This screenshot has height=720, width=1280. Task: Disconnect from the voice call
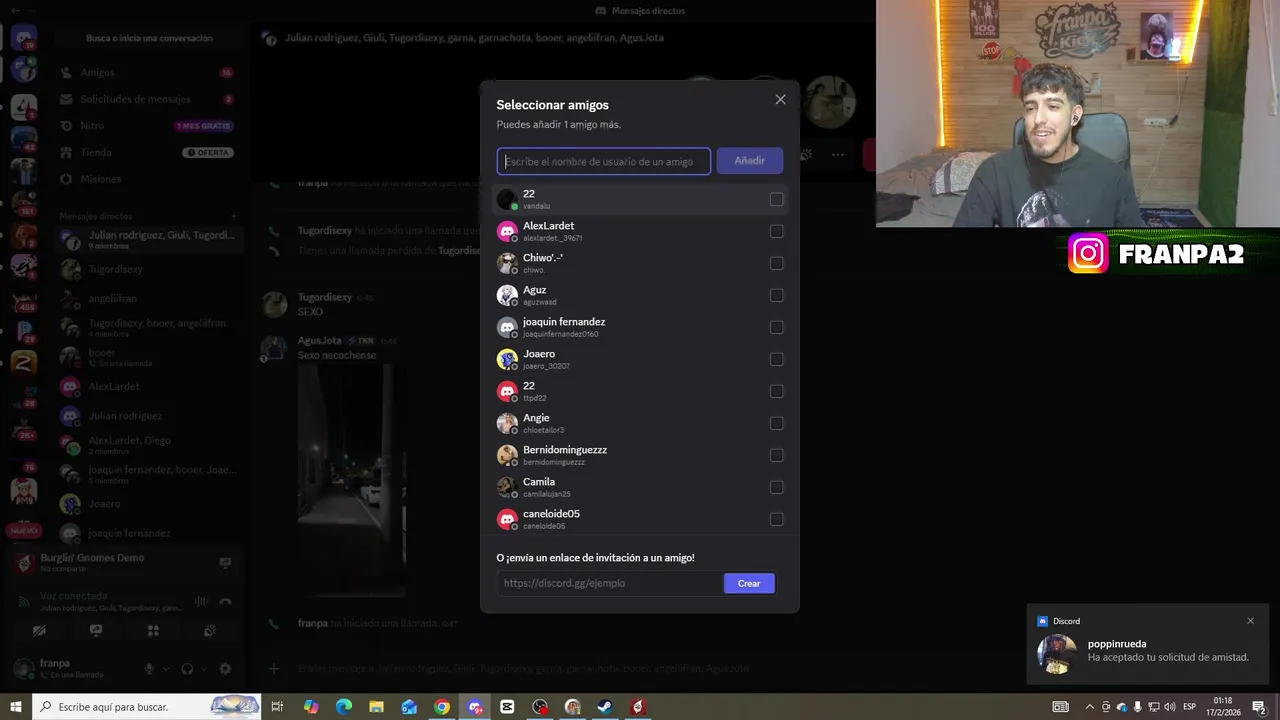click(x=225, y=601)
